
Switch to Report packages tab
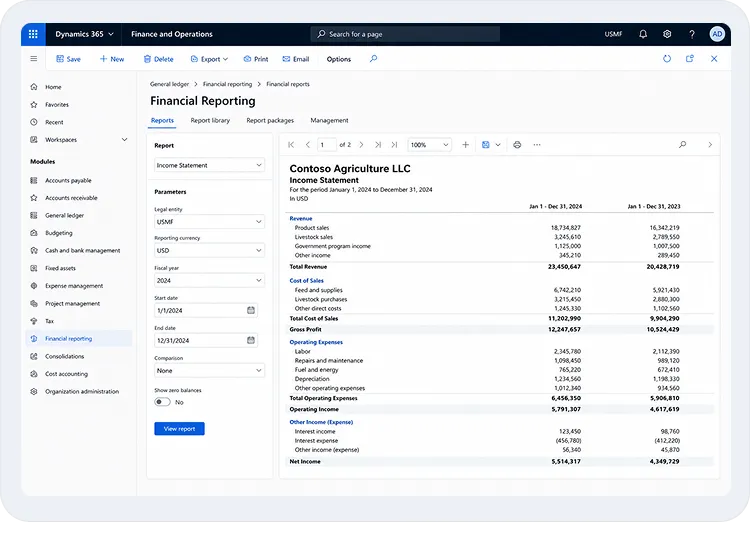(270, 121)
